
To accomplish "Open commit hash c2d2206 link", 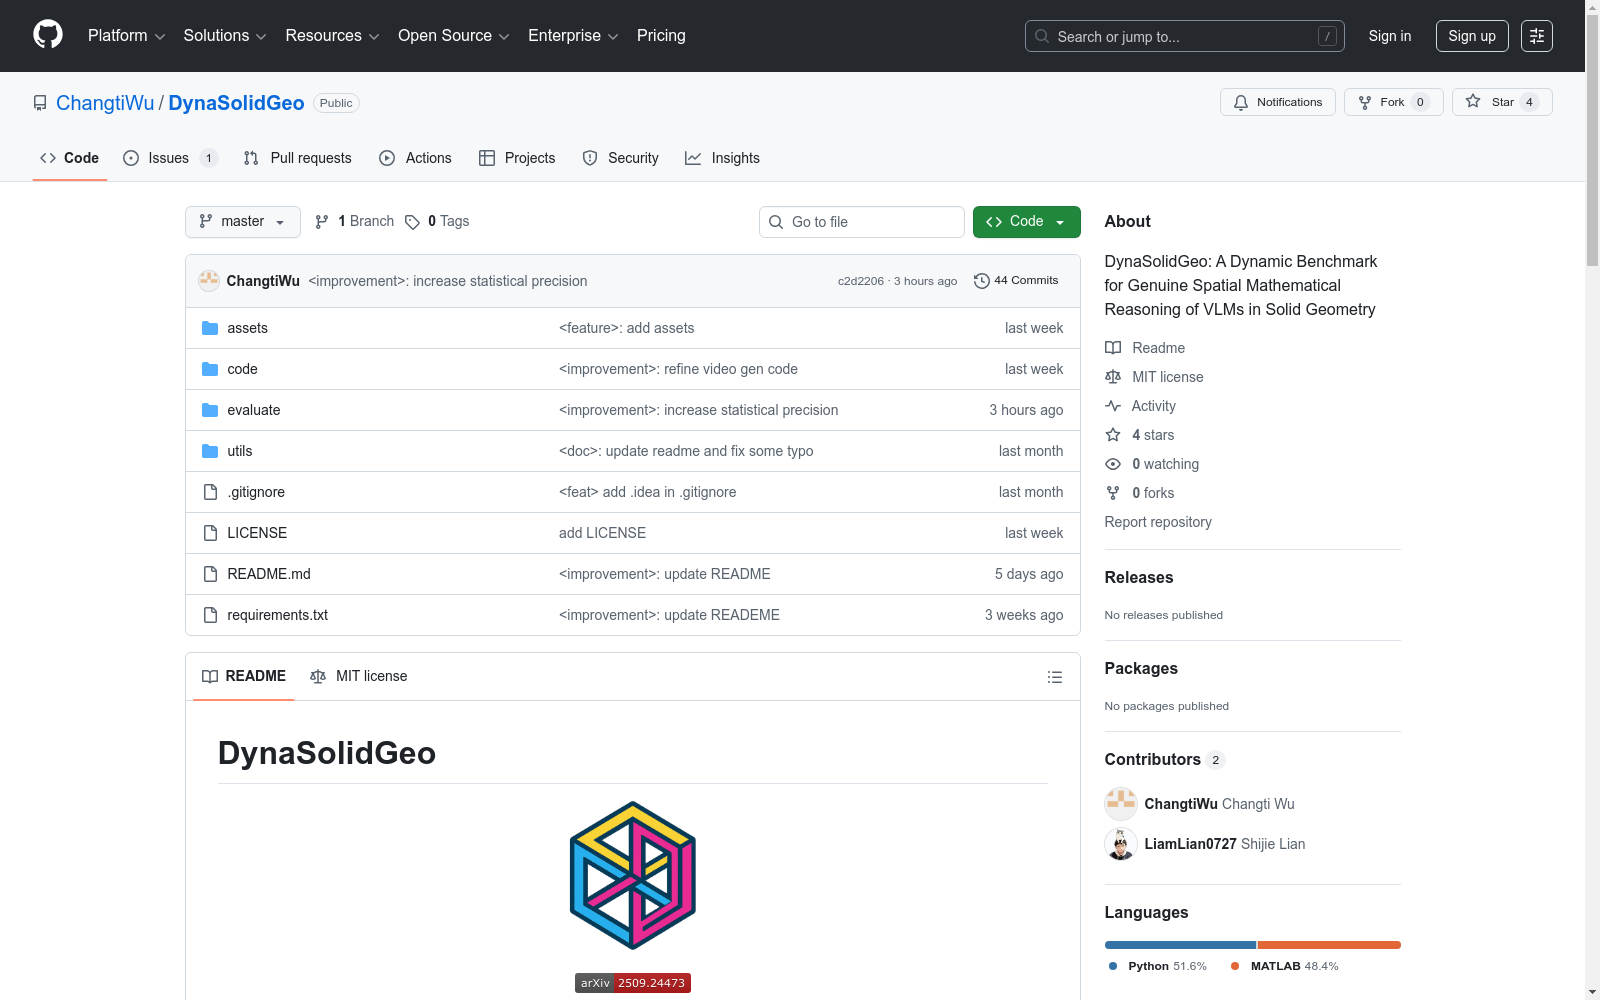I will (861, 281).
